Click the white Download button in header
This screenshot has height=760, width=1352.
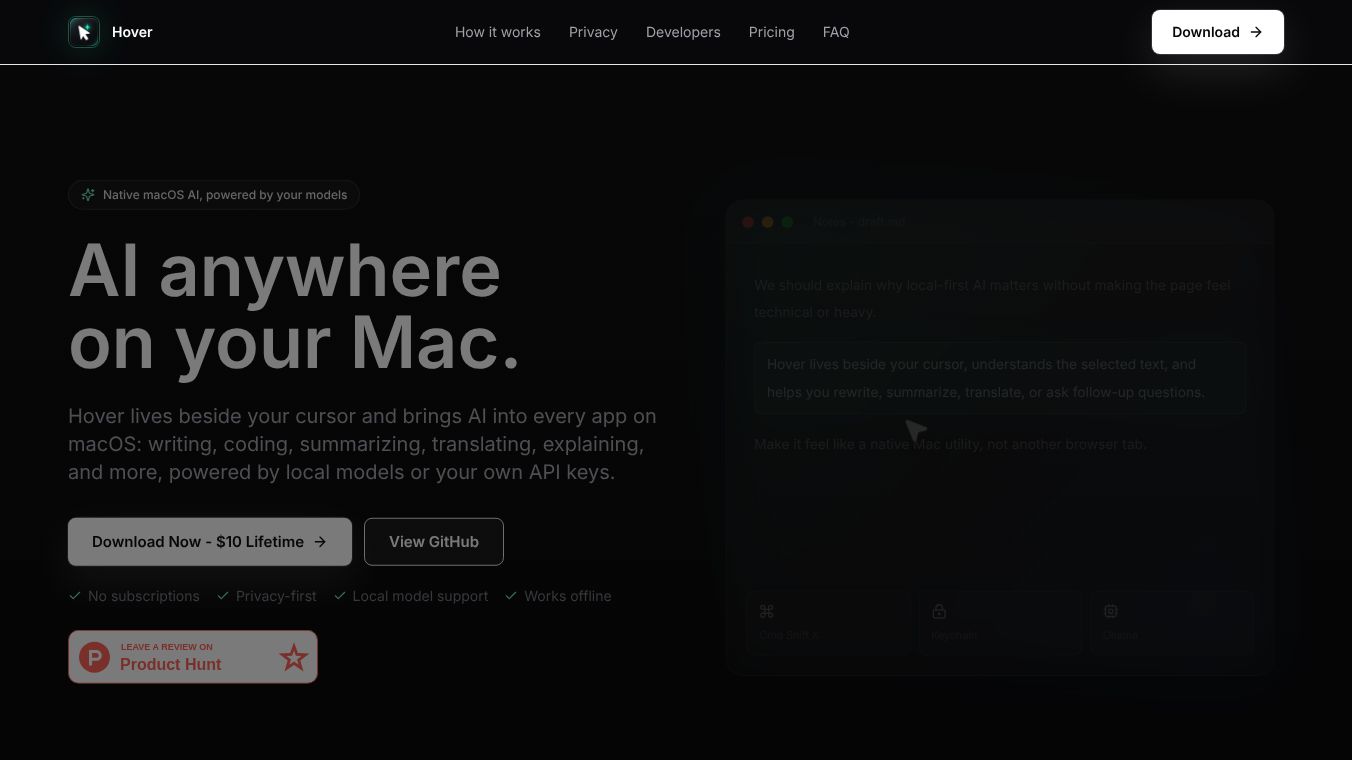1218,32
